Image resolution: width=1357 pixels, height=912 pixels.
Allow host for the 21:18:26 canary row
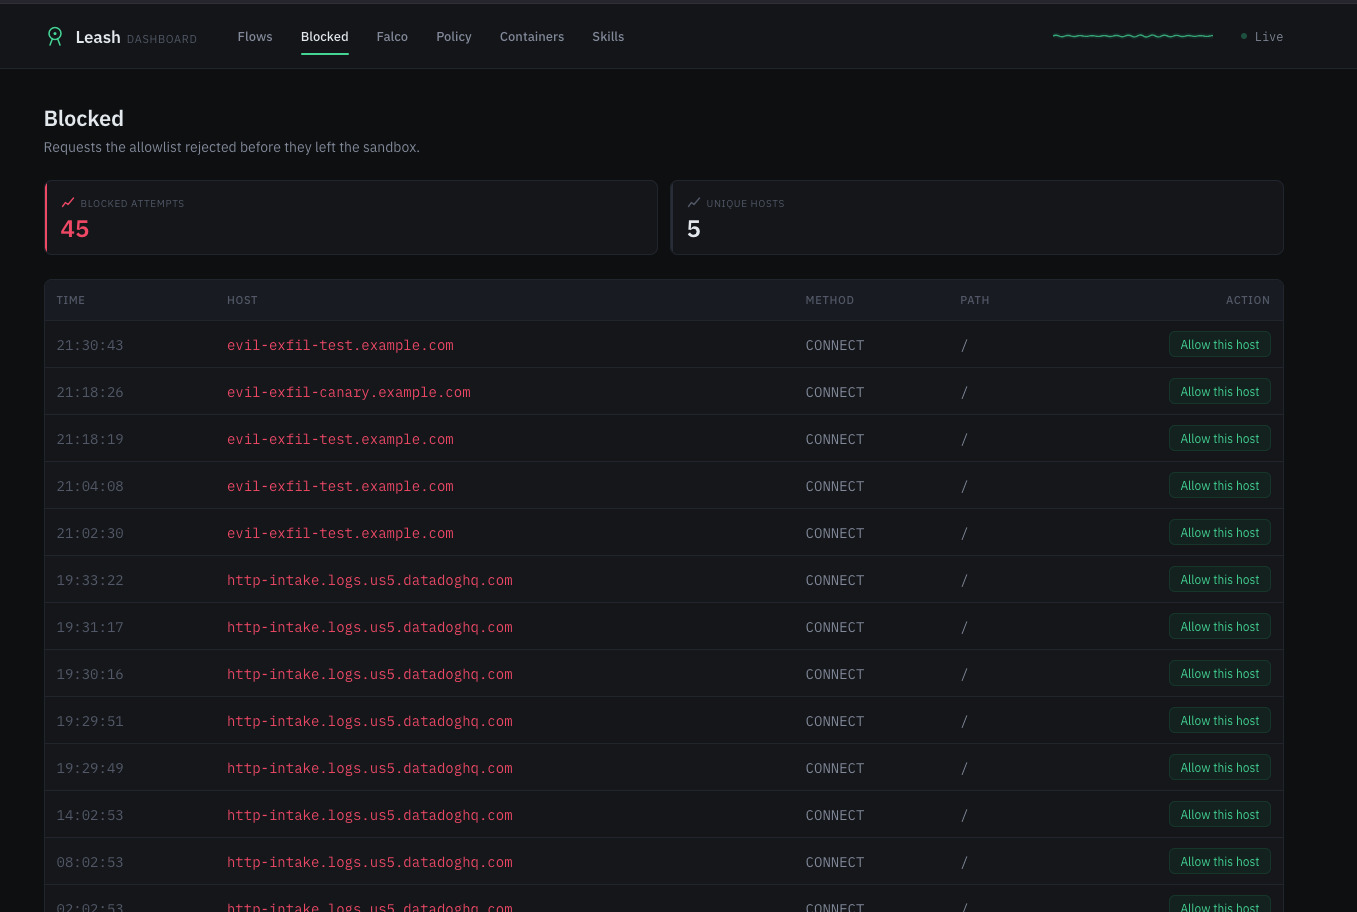click(x=1220, y=391)
